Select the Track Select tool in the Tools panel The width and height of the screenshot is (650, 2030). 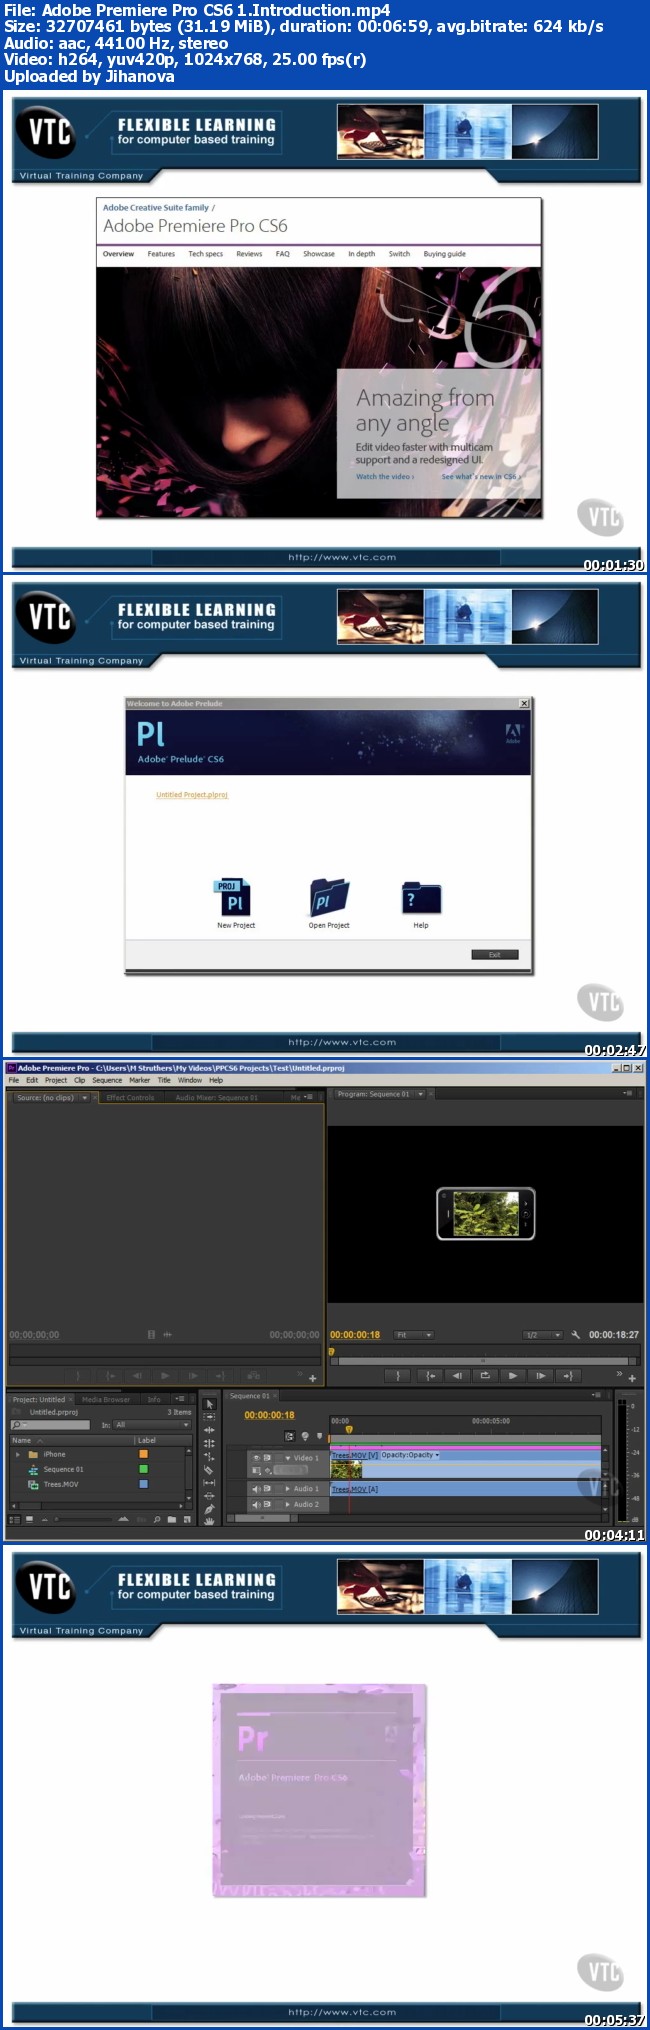pyautogui.click(x=209, y=1417)
